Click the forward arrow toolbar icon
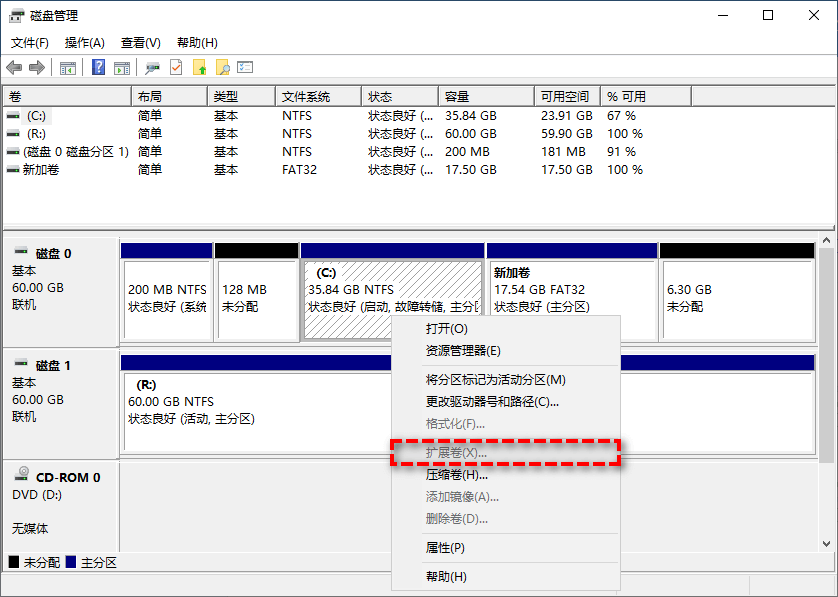 pyautogui.click(x=37, y=68)
